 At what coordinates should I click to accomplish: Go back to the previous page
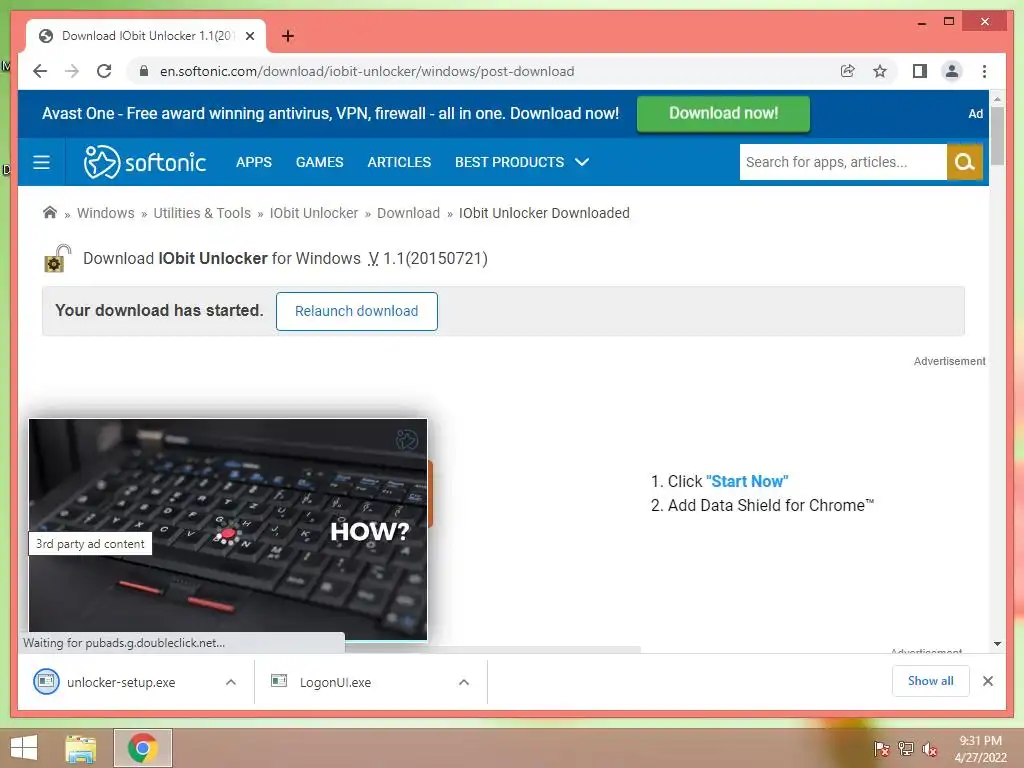tap(40, 71)
